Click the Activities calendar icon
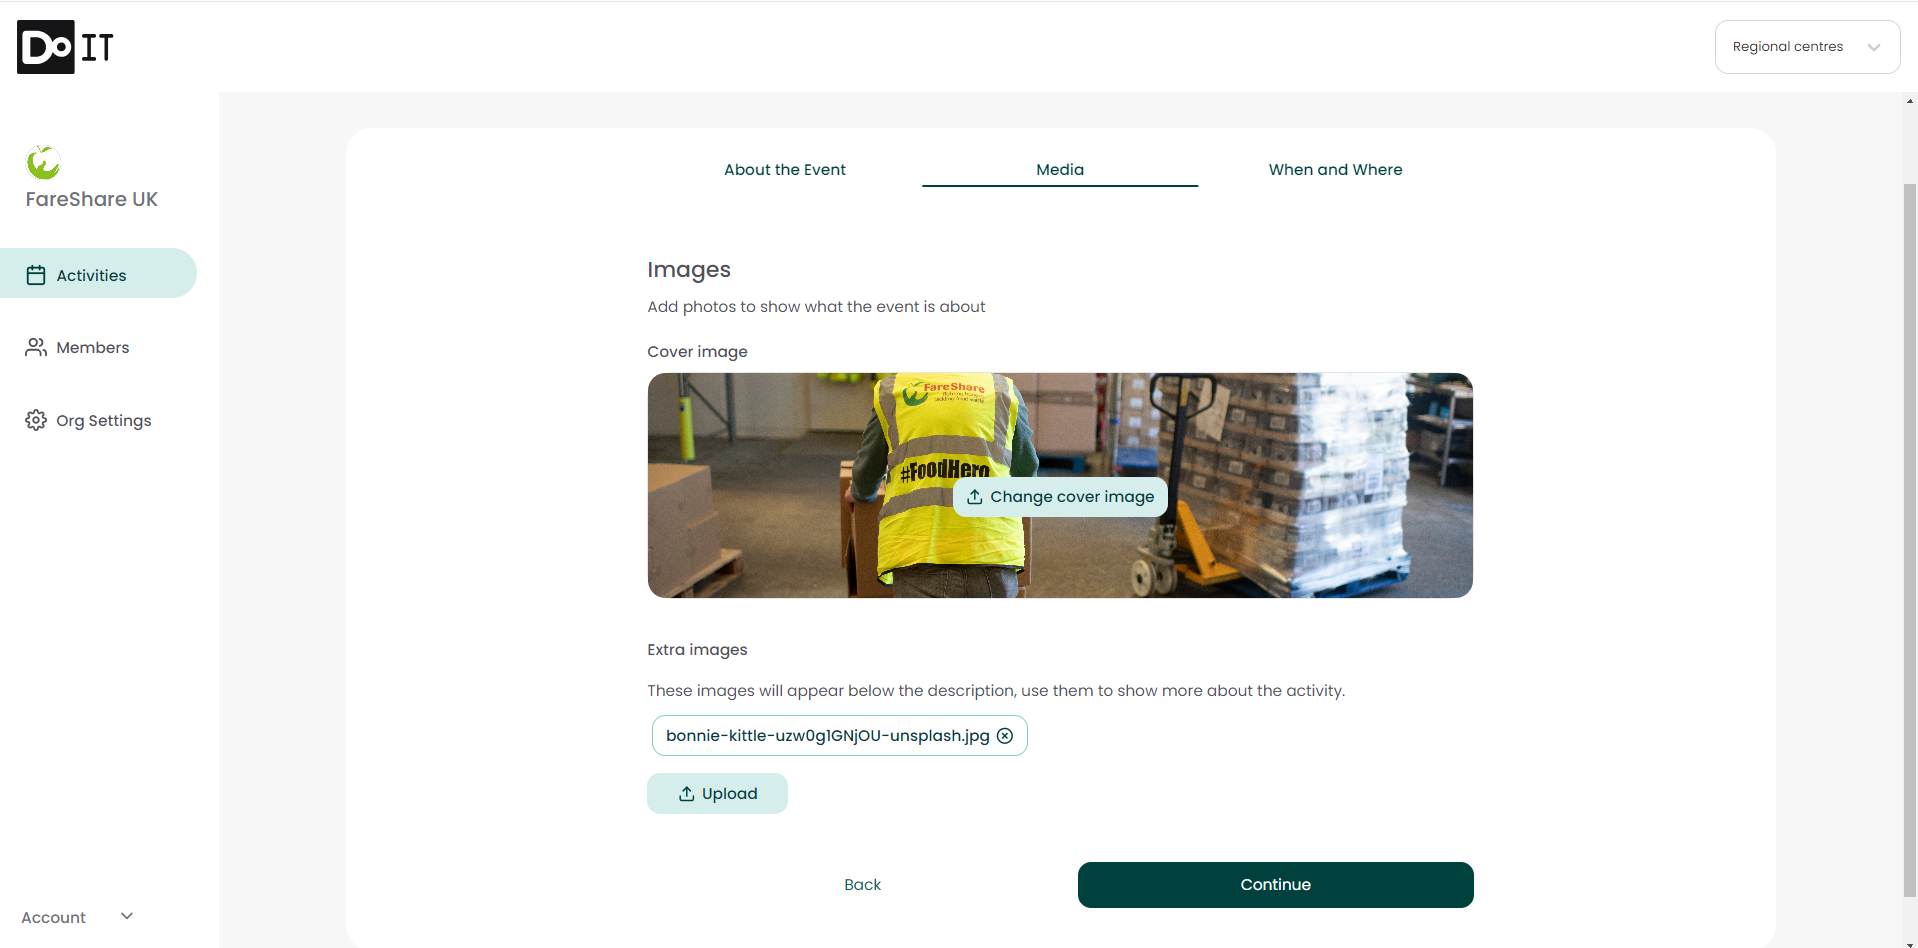 pos(36,275)
